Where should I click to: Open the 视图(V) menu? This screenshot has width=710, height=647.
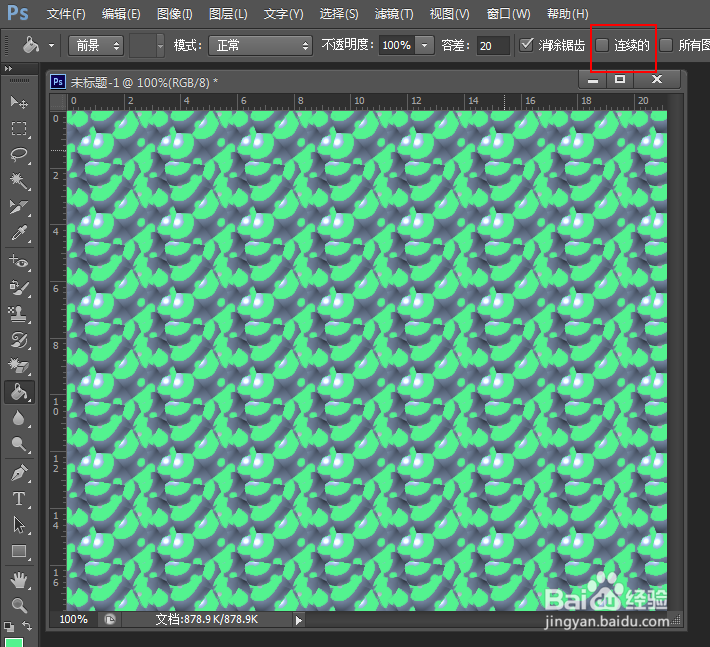[450, 14]
